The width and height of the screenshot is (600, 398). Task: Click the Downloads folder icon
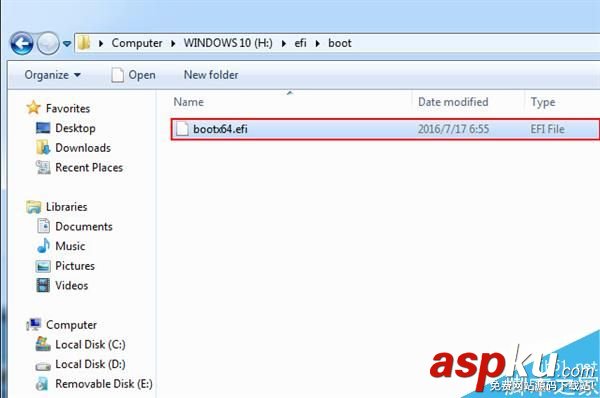coord(43,147)
